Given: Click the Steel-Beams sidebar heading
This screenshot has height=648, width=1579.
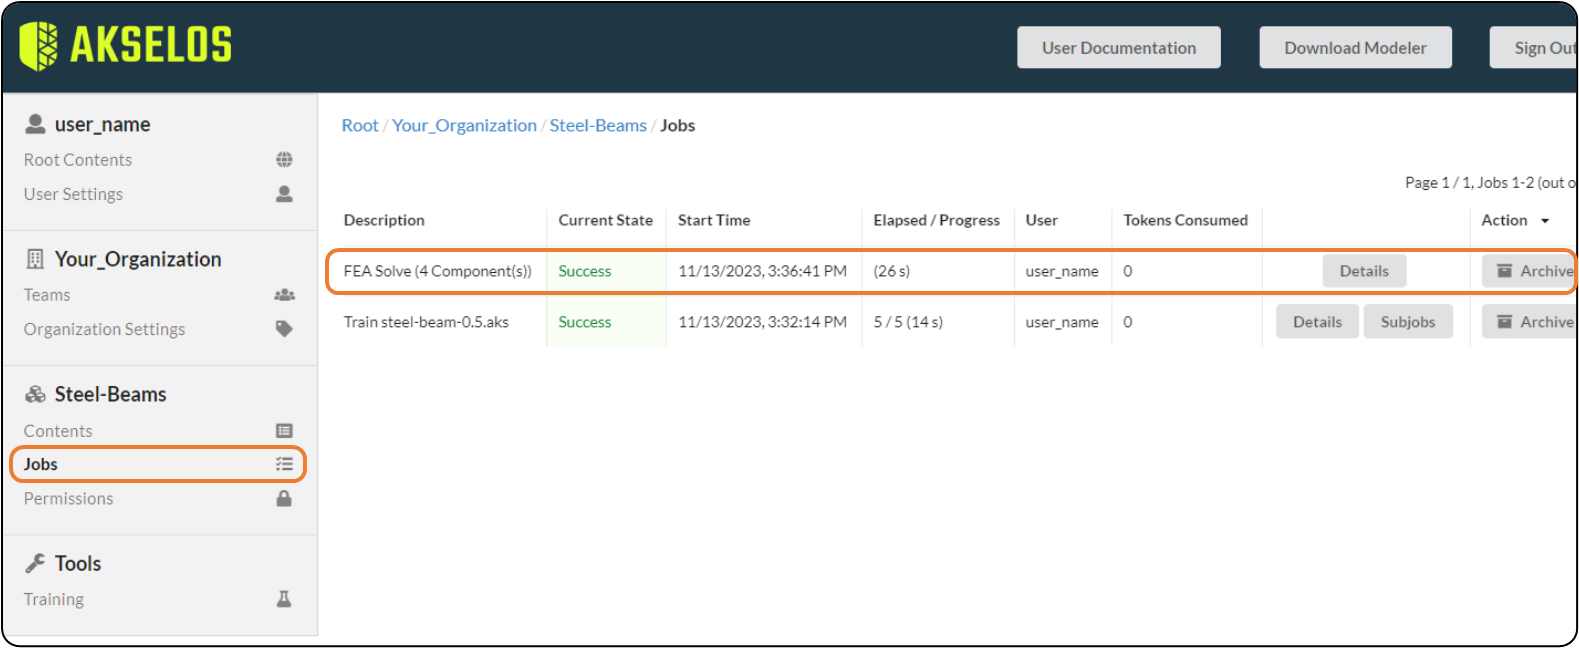Looking at the screenshot, I should click(x=111, y=394).
